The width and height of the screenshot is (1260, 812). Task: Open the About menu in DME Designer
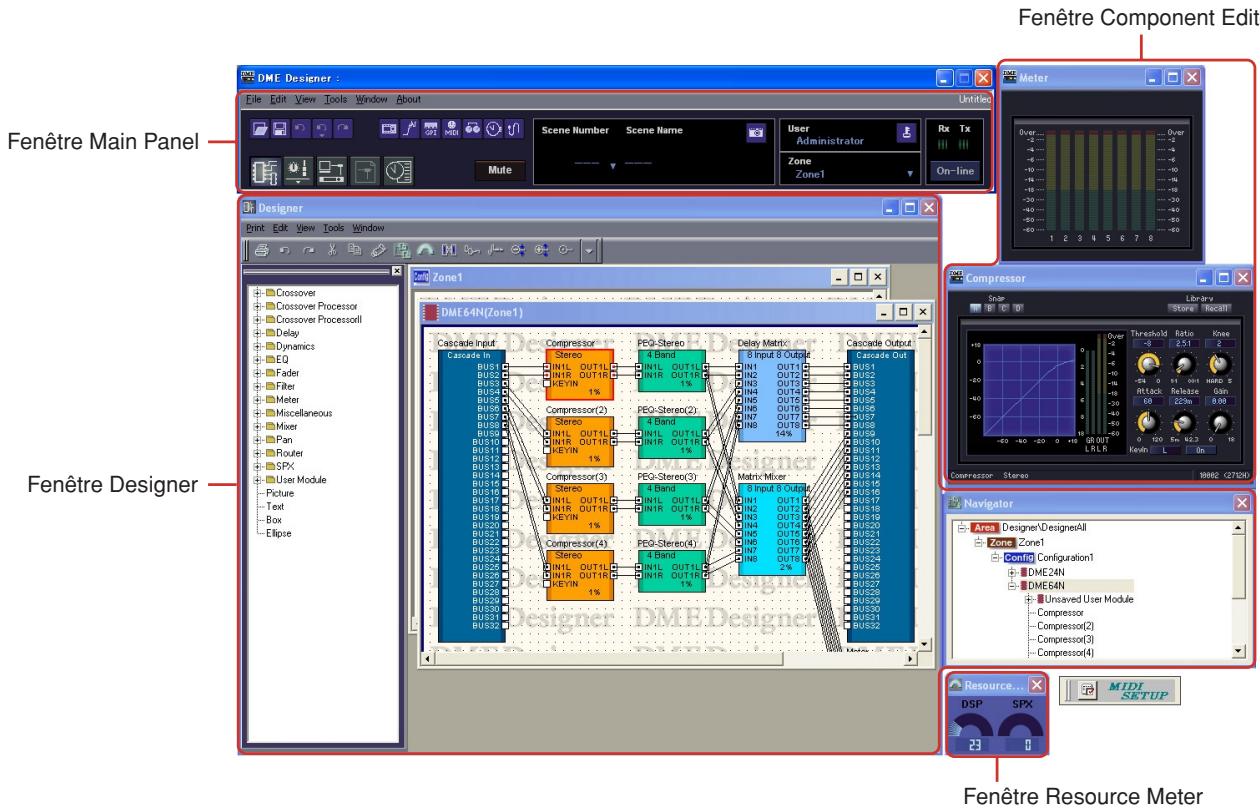tap(409, 99)
